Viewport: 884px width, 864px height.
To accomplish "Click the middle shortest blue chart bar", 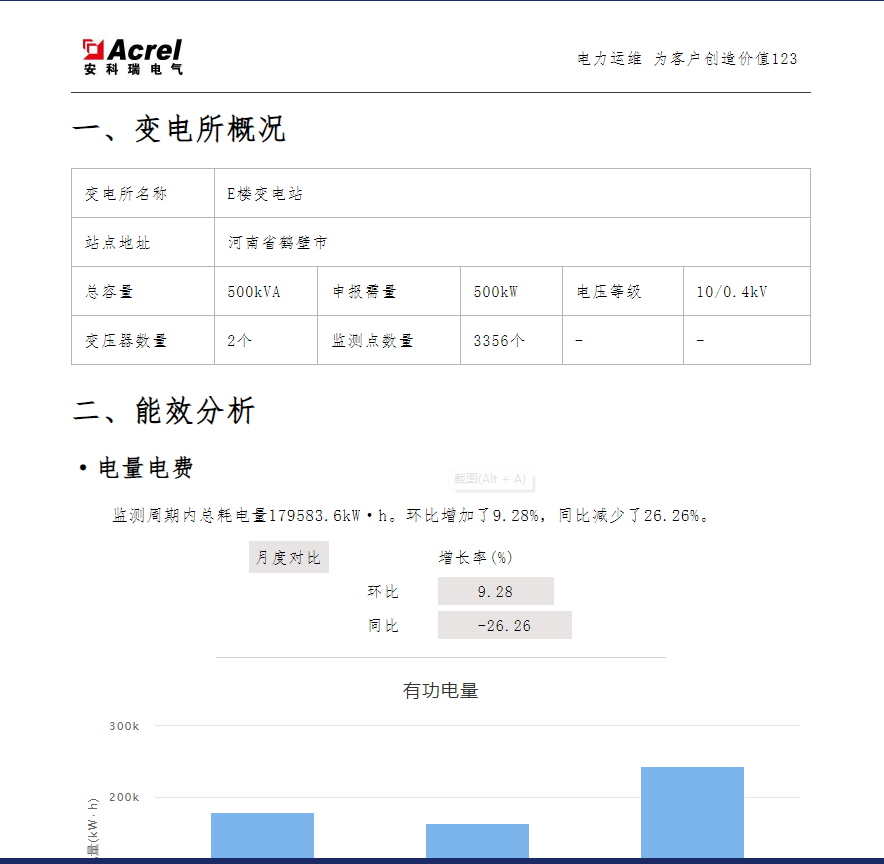I will tap(478, 841).
